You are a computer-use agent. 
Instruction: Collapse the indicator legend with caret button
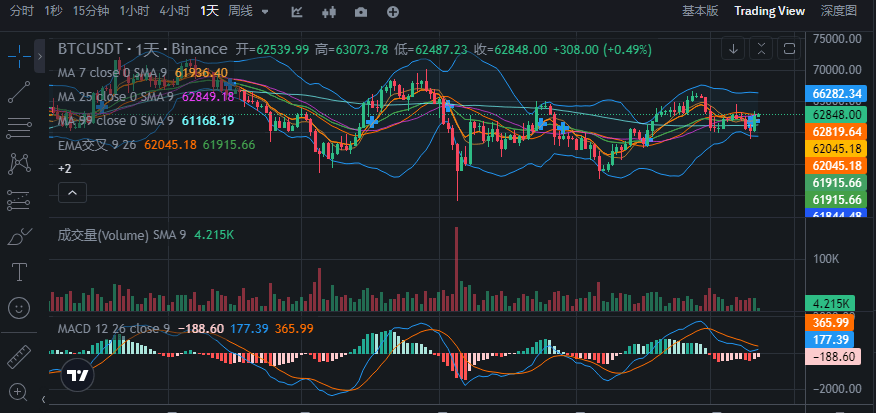pos(72,193)
